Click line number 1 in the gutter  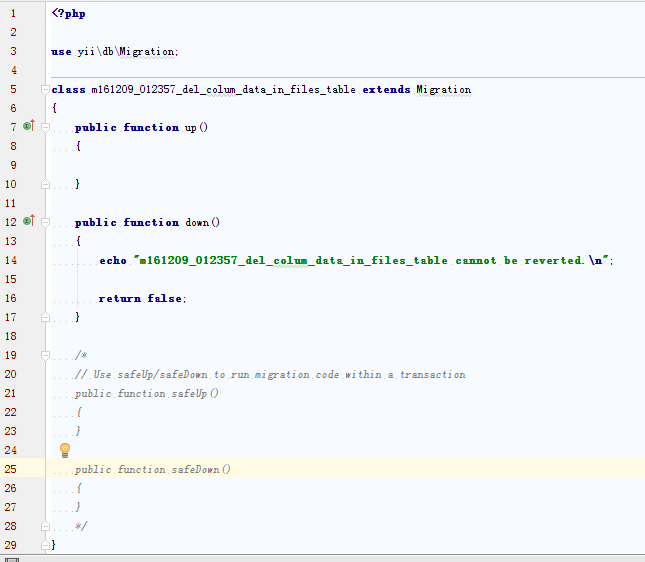point(13,14)
